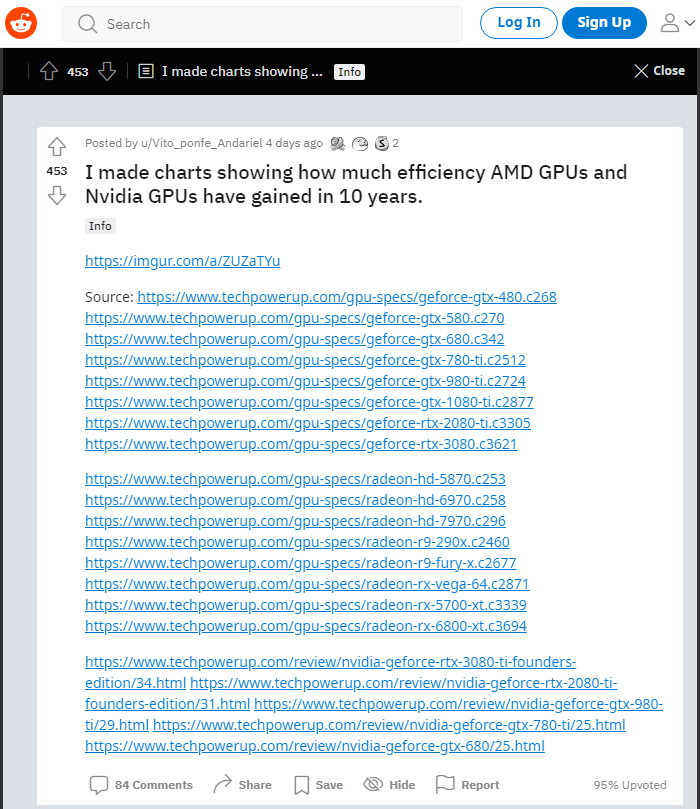Click the Info flair in the black header
This screenshot has width=700, height=809.
tap(349, 72)
